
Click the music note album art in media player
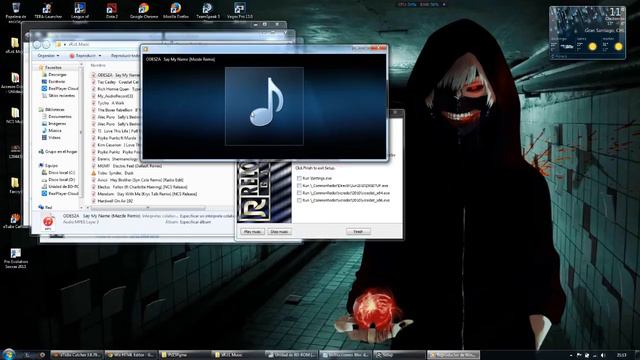(264, 106)
